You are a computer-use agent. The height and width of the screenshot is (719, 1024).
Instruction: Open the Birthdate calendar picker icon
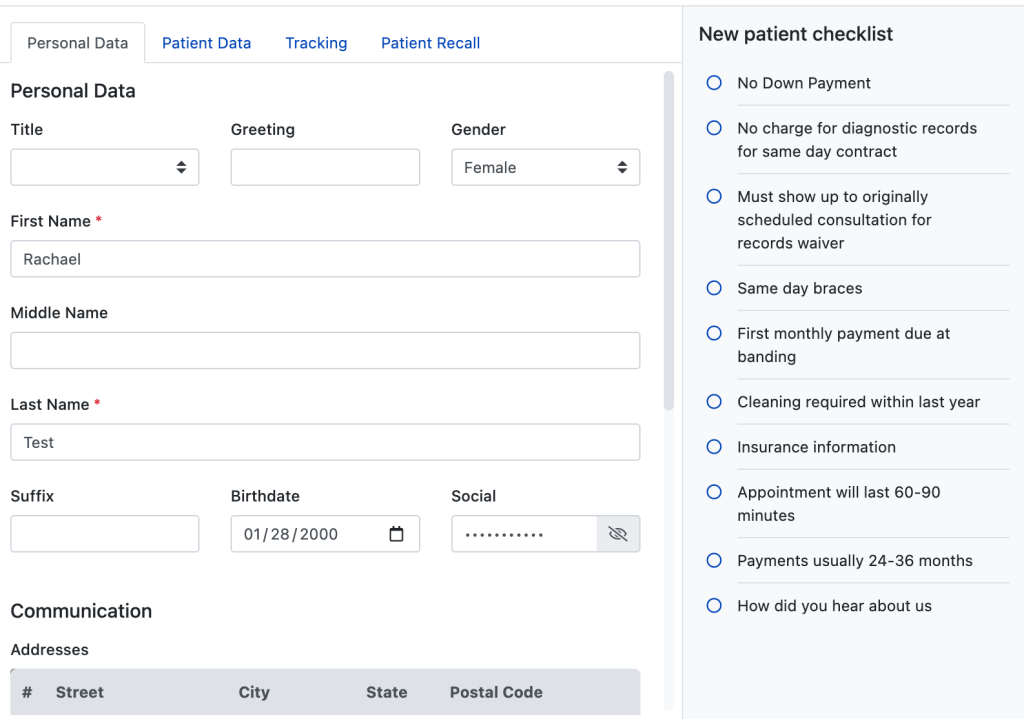pyautogui.click(x=397, y=534)
